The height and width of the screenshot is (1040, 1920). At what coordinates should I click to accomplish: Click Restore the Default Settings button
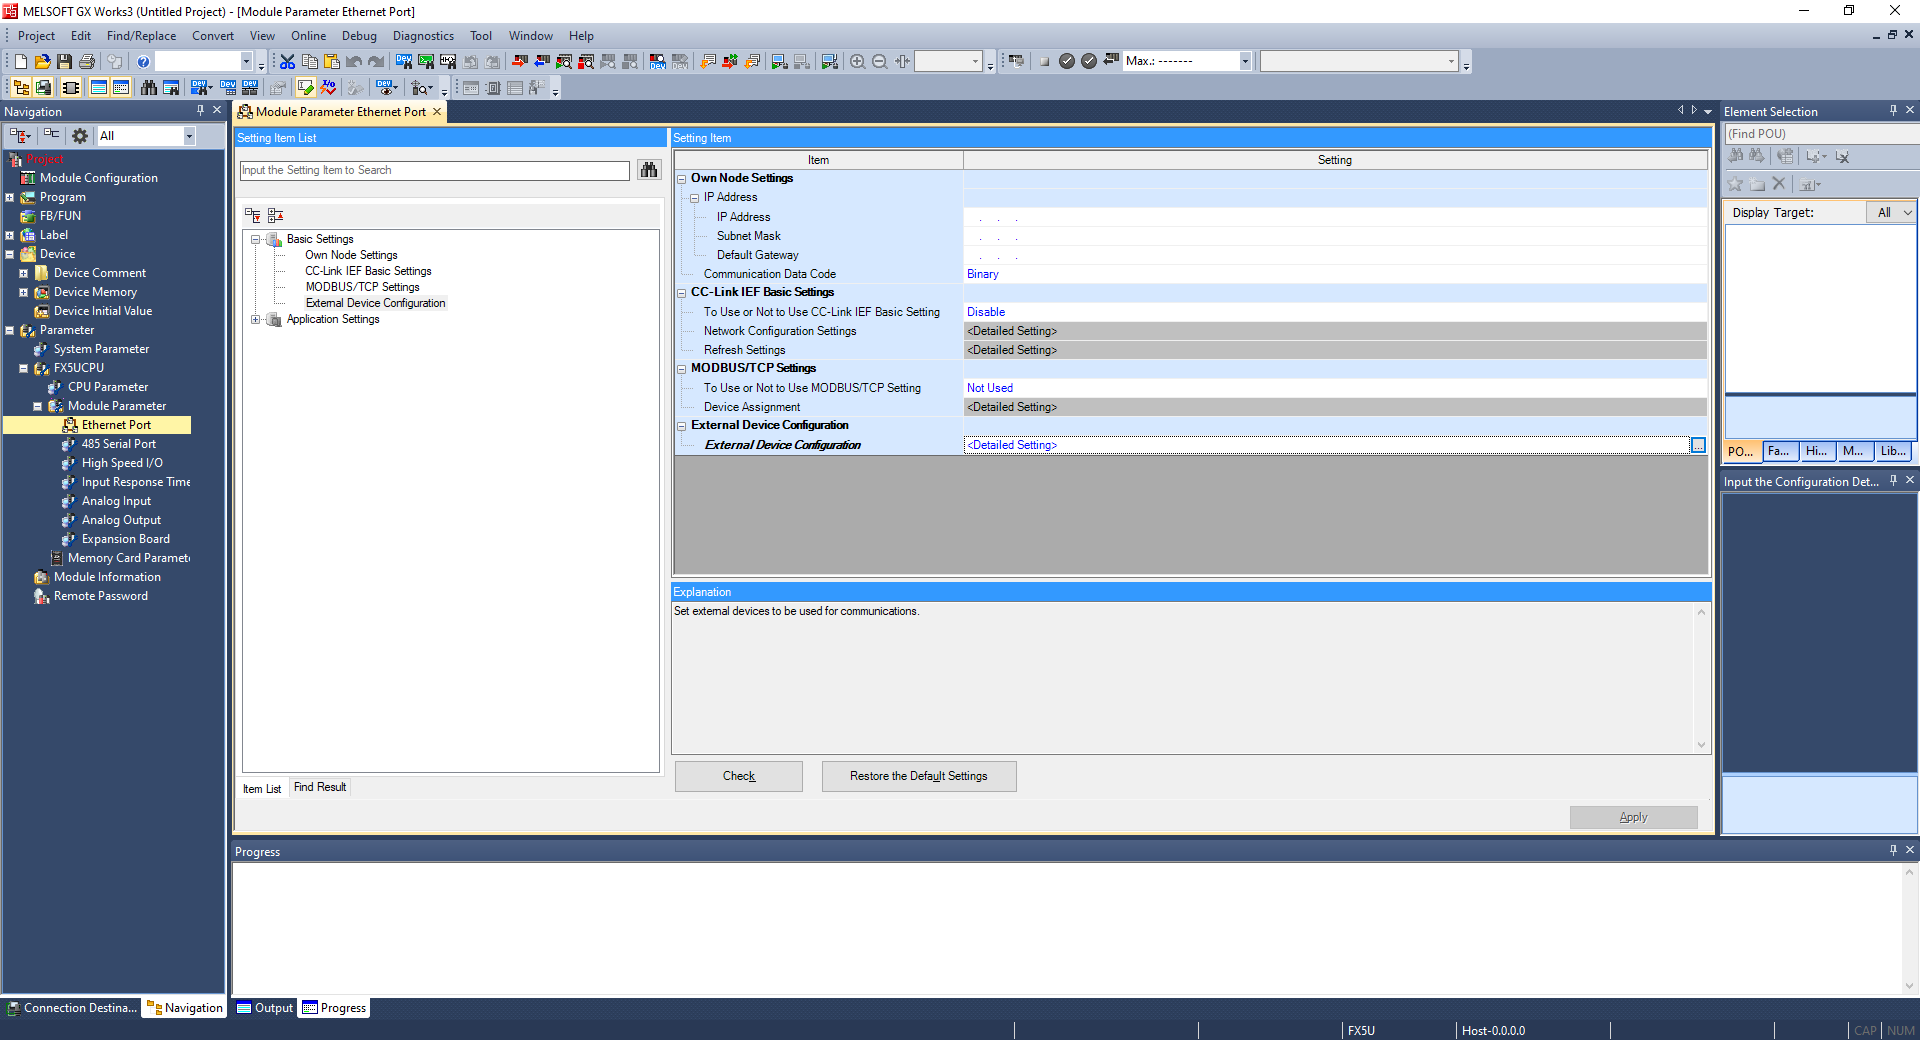point(918,777)
